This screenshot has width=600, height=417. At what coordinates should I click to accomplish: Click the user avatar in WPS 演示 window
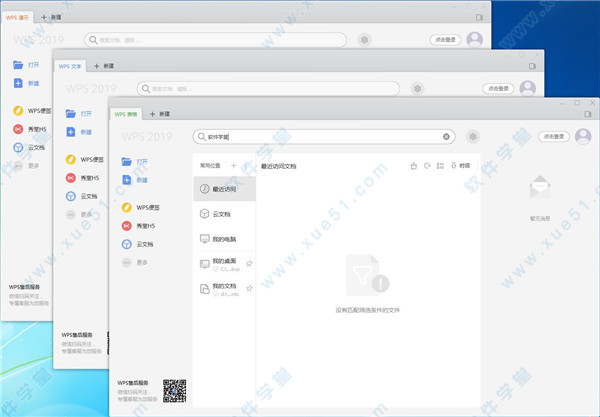pyautogui.click(x=475, y=39)
